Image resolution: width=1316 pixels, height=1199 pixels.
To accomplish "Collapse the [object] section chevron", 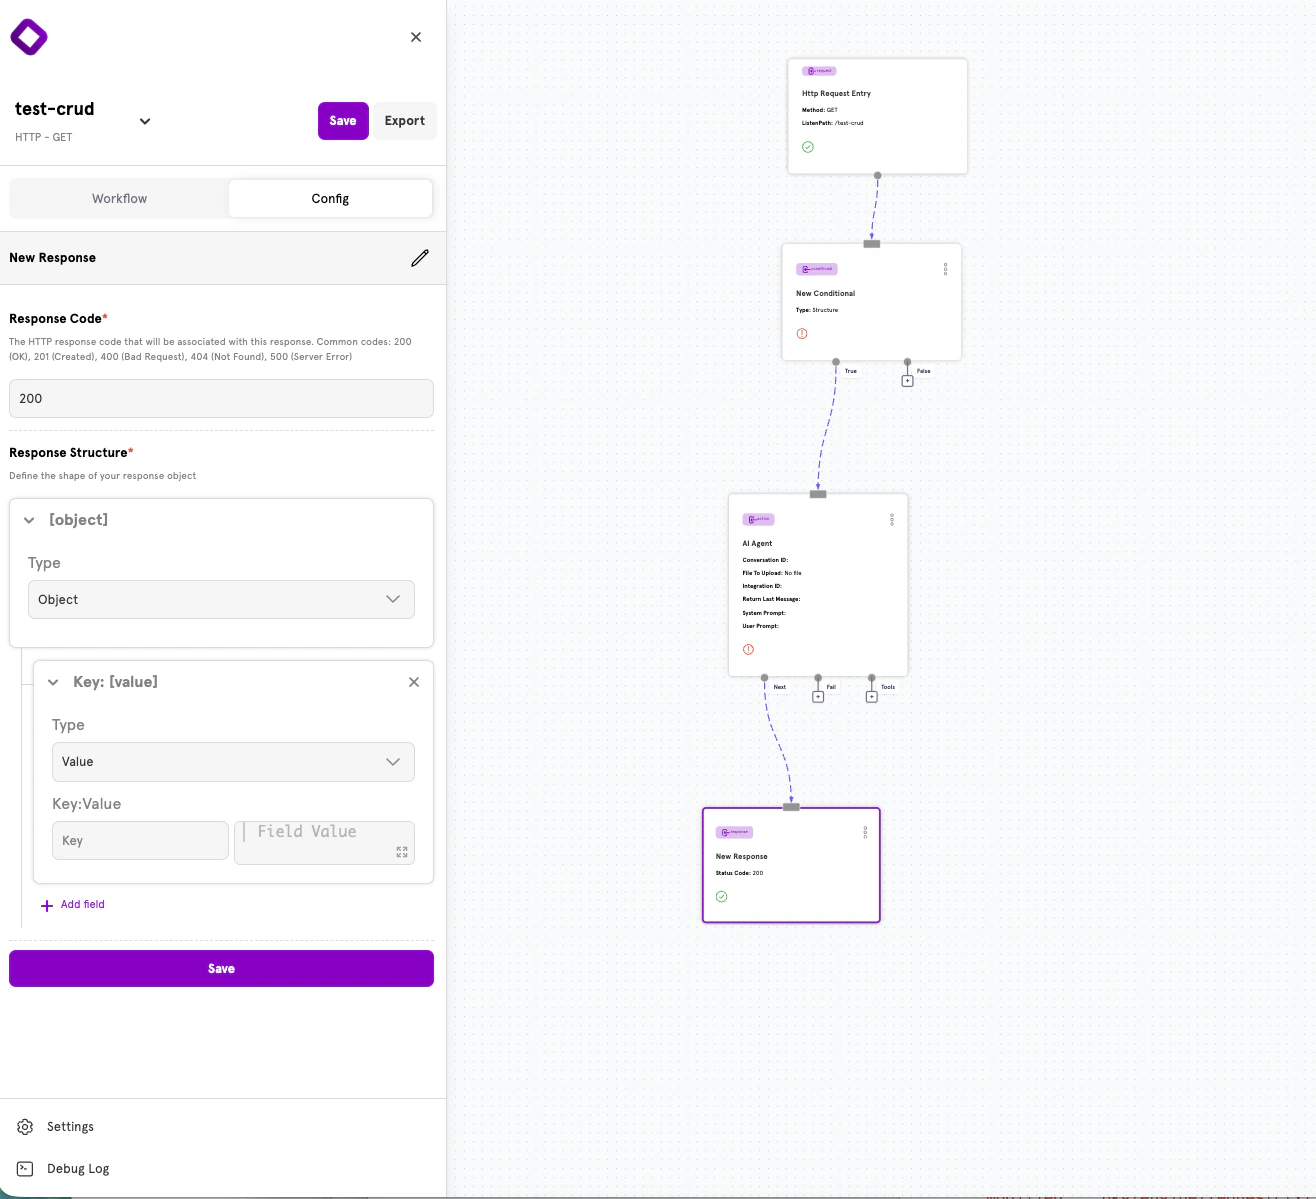I will [x=29, y=520].
